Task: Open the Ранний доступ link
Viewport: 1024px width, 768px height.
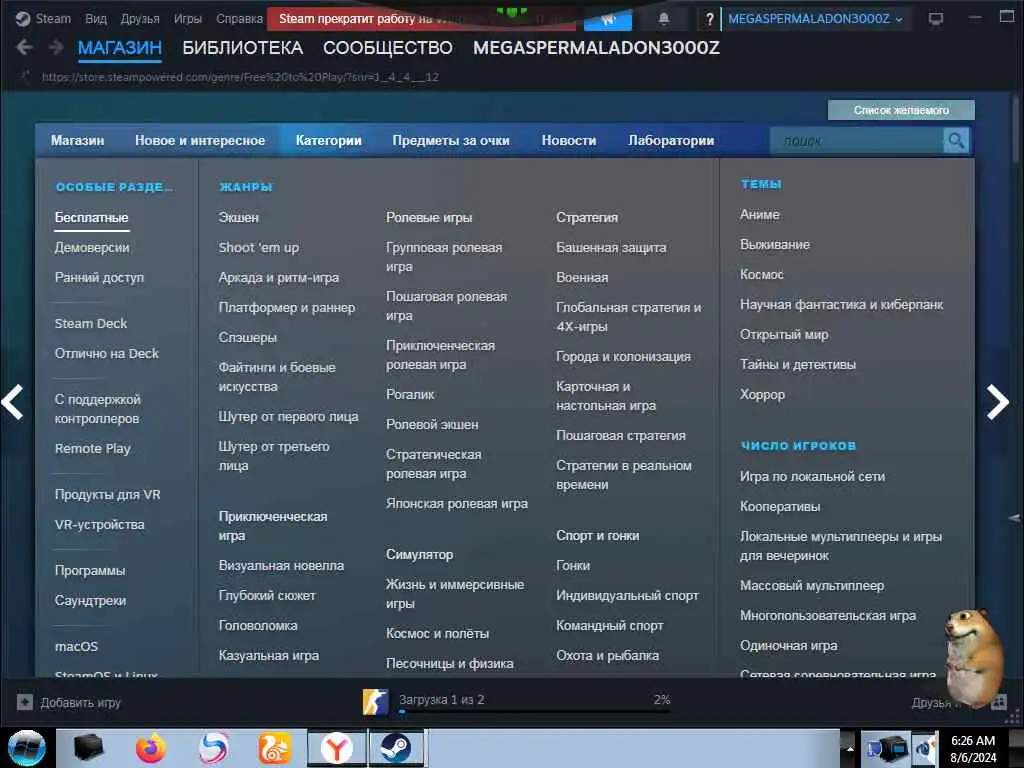Action: 99,278
